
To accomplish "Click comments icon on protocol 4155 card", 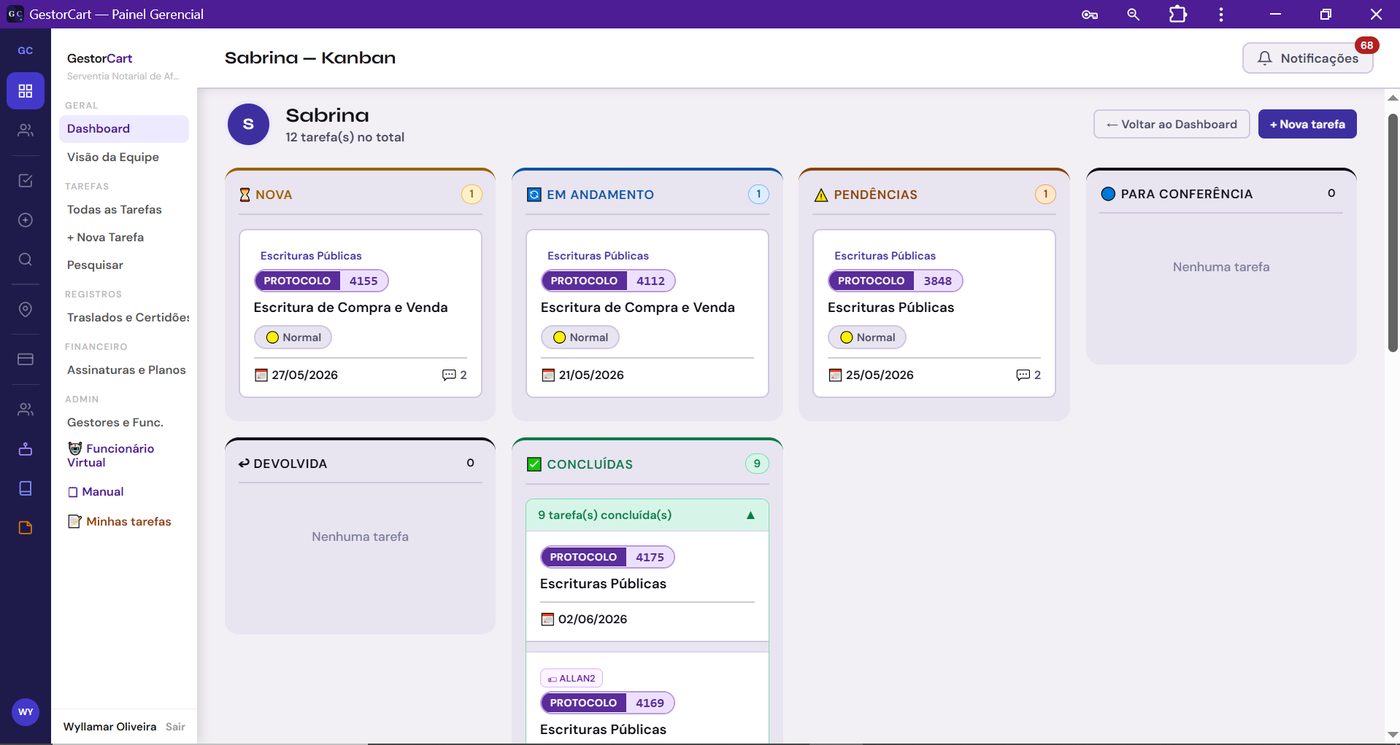I will (449, 375).
